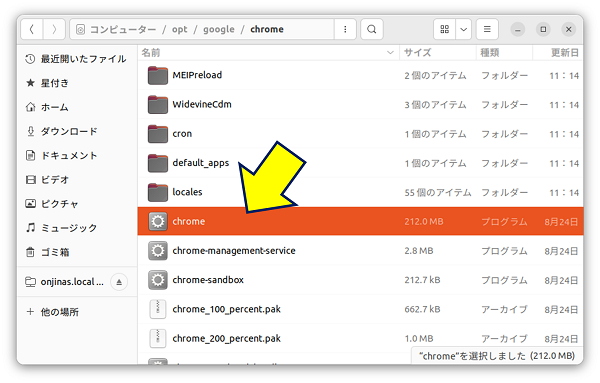Select chrome_100_percent.pak archive icon
The image size is (600, 383).
tap(158, 309)
